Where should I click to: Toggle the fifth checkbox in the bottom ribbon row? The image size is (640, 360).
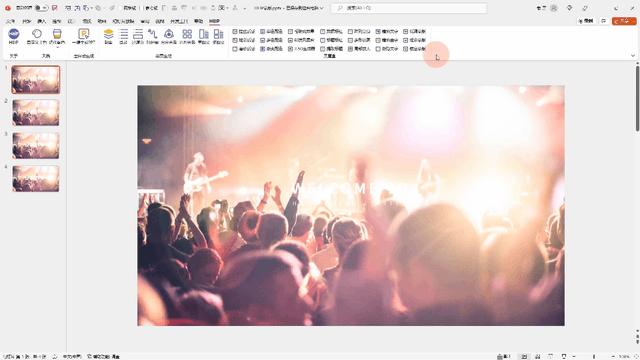[350, 49]
